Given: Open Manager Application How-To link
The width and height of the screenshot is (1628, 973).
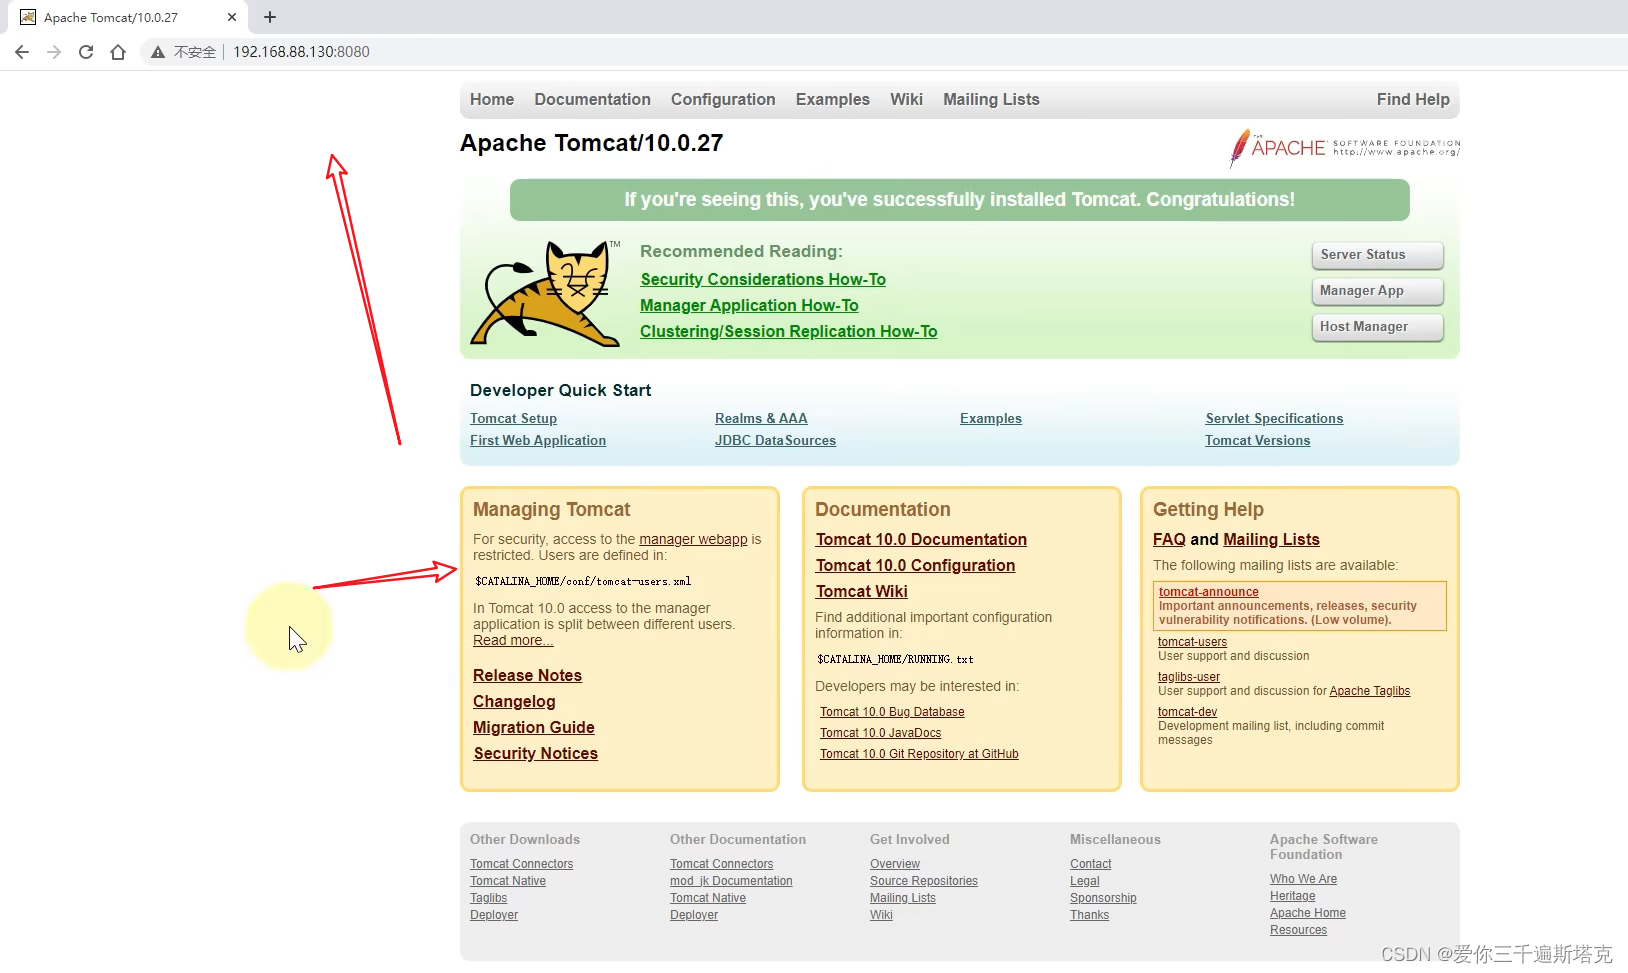Looking at the screenshot, I should click(x=749, y=306).
